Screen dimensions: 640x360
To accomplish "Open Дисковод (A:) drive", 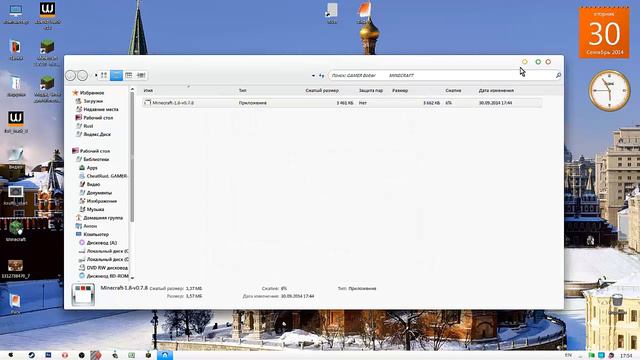I will click(x=101, y=243).
